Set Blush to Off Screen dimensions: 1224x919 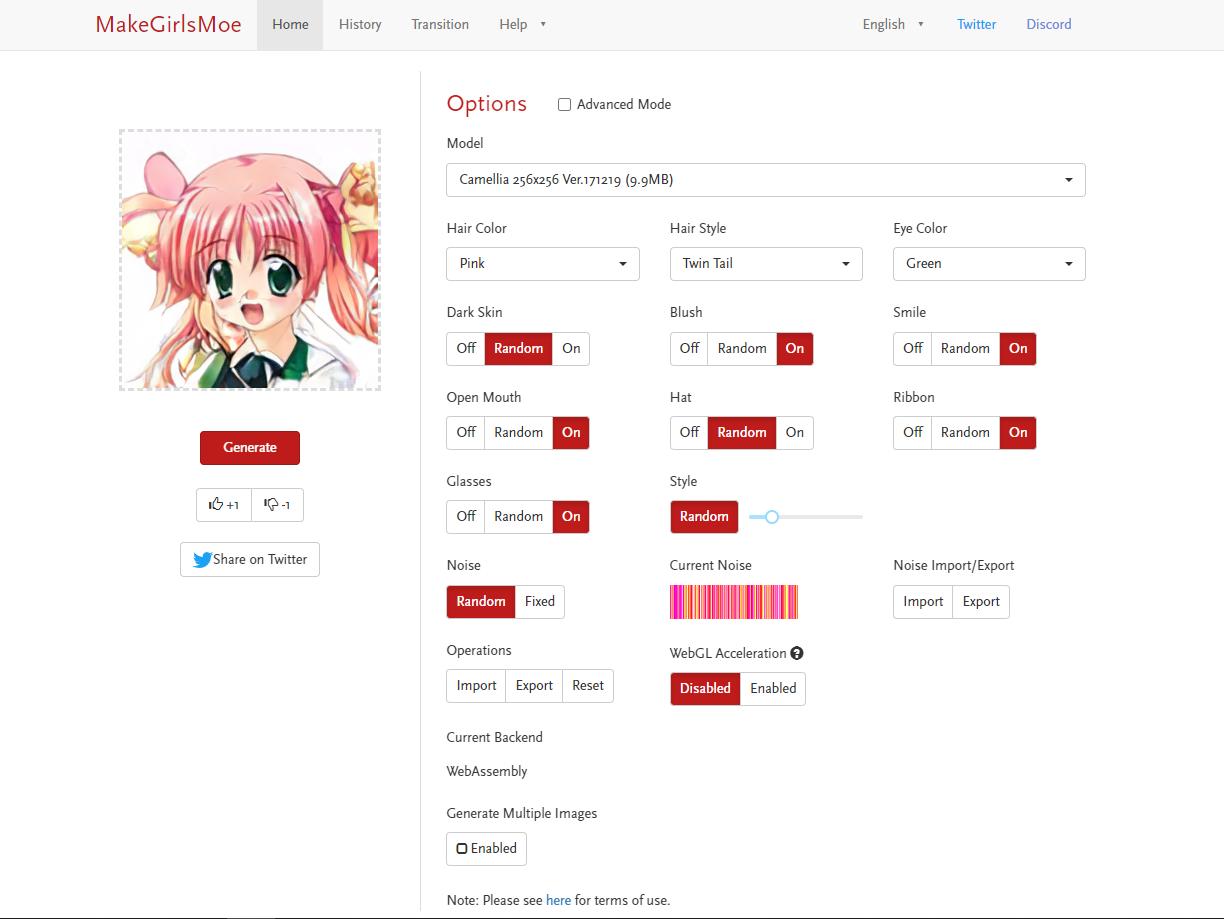pyautogui.click(x=688, y=348)
